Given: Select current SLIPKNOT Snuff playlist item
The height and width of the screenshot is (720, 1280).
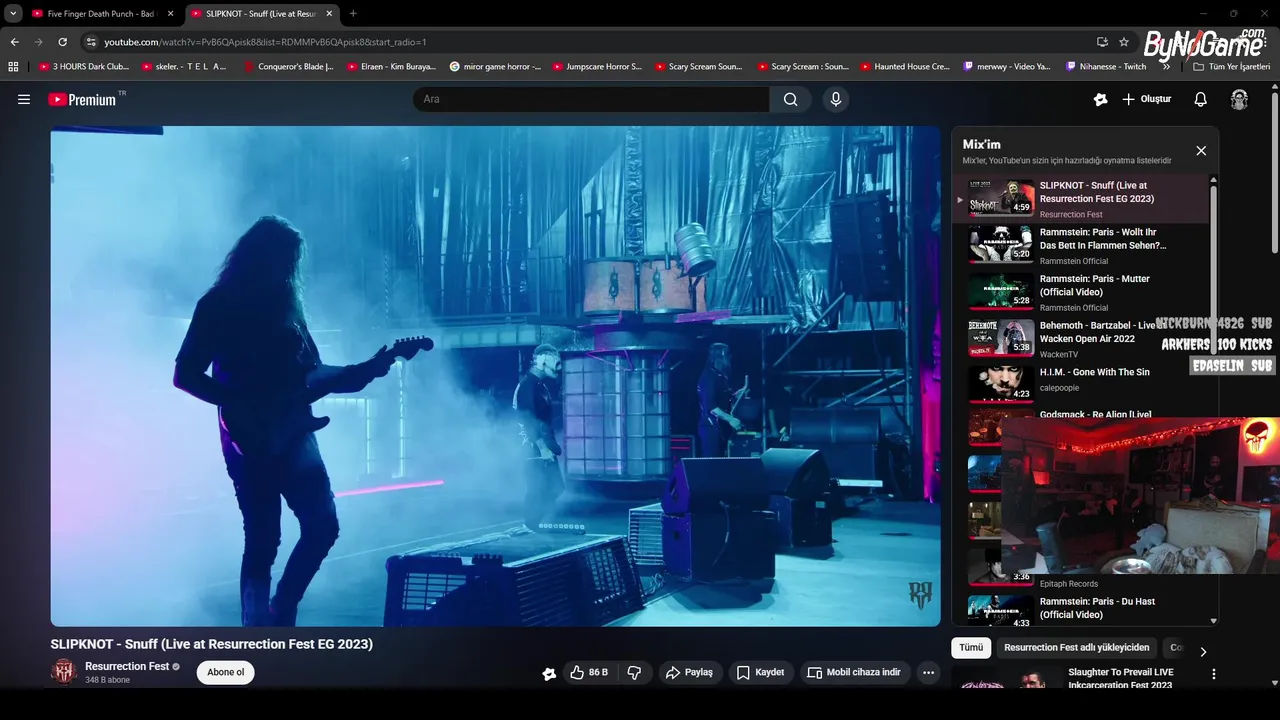Looking at the screenshot, I should (x=1080, y=198).
